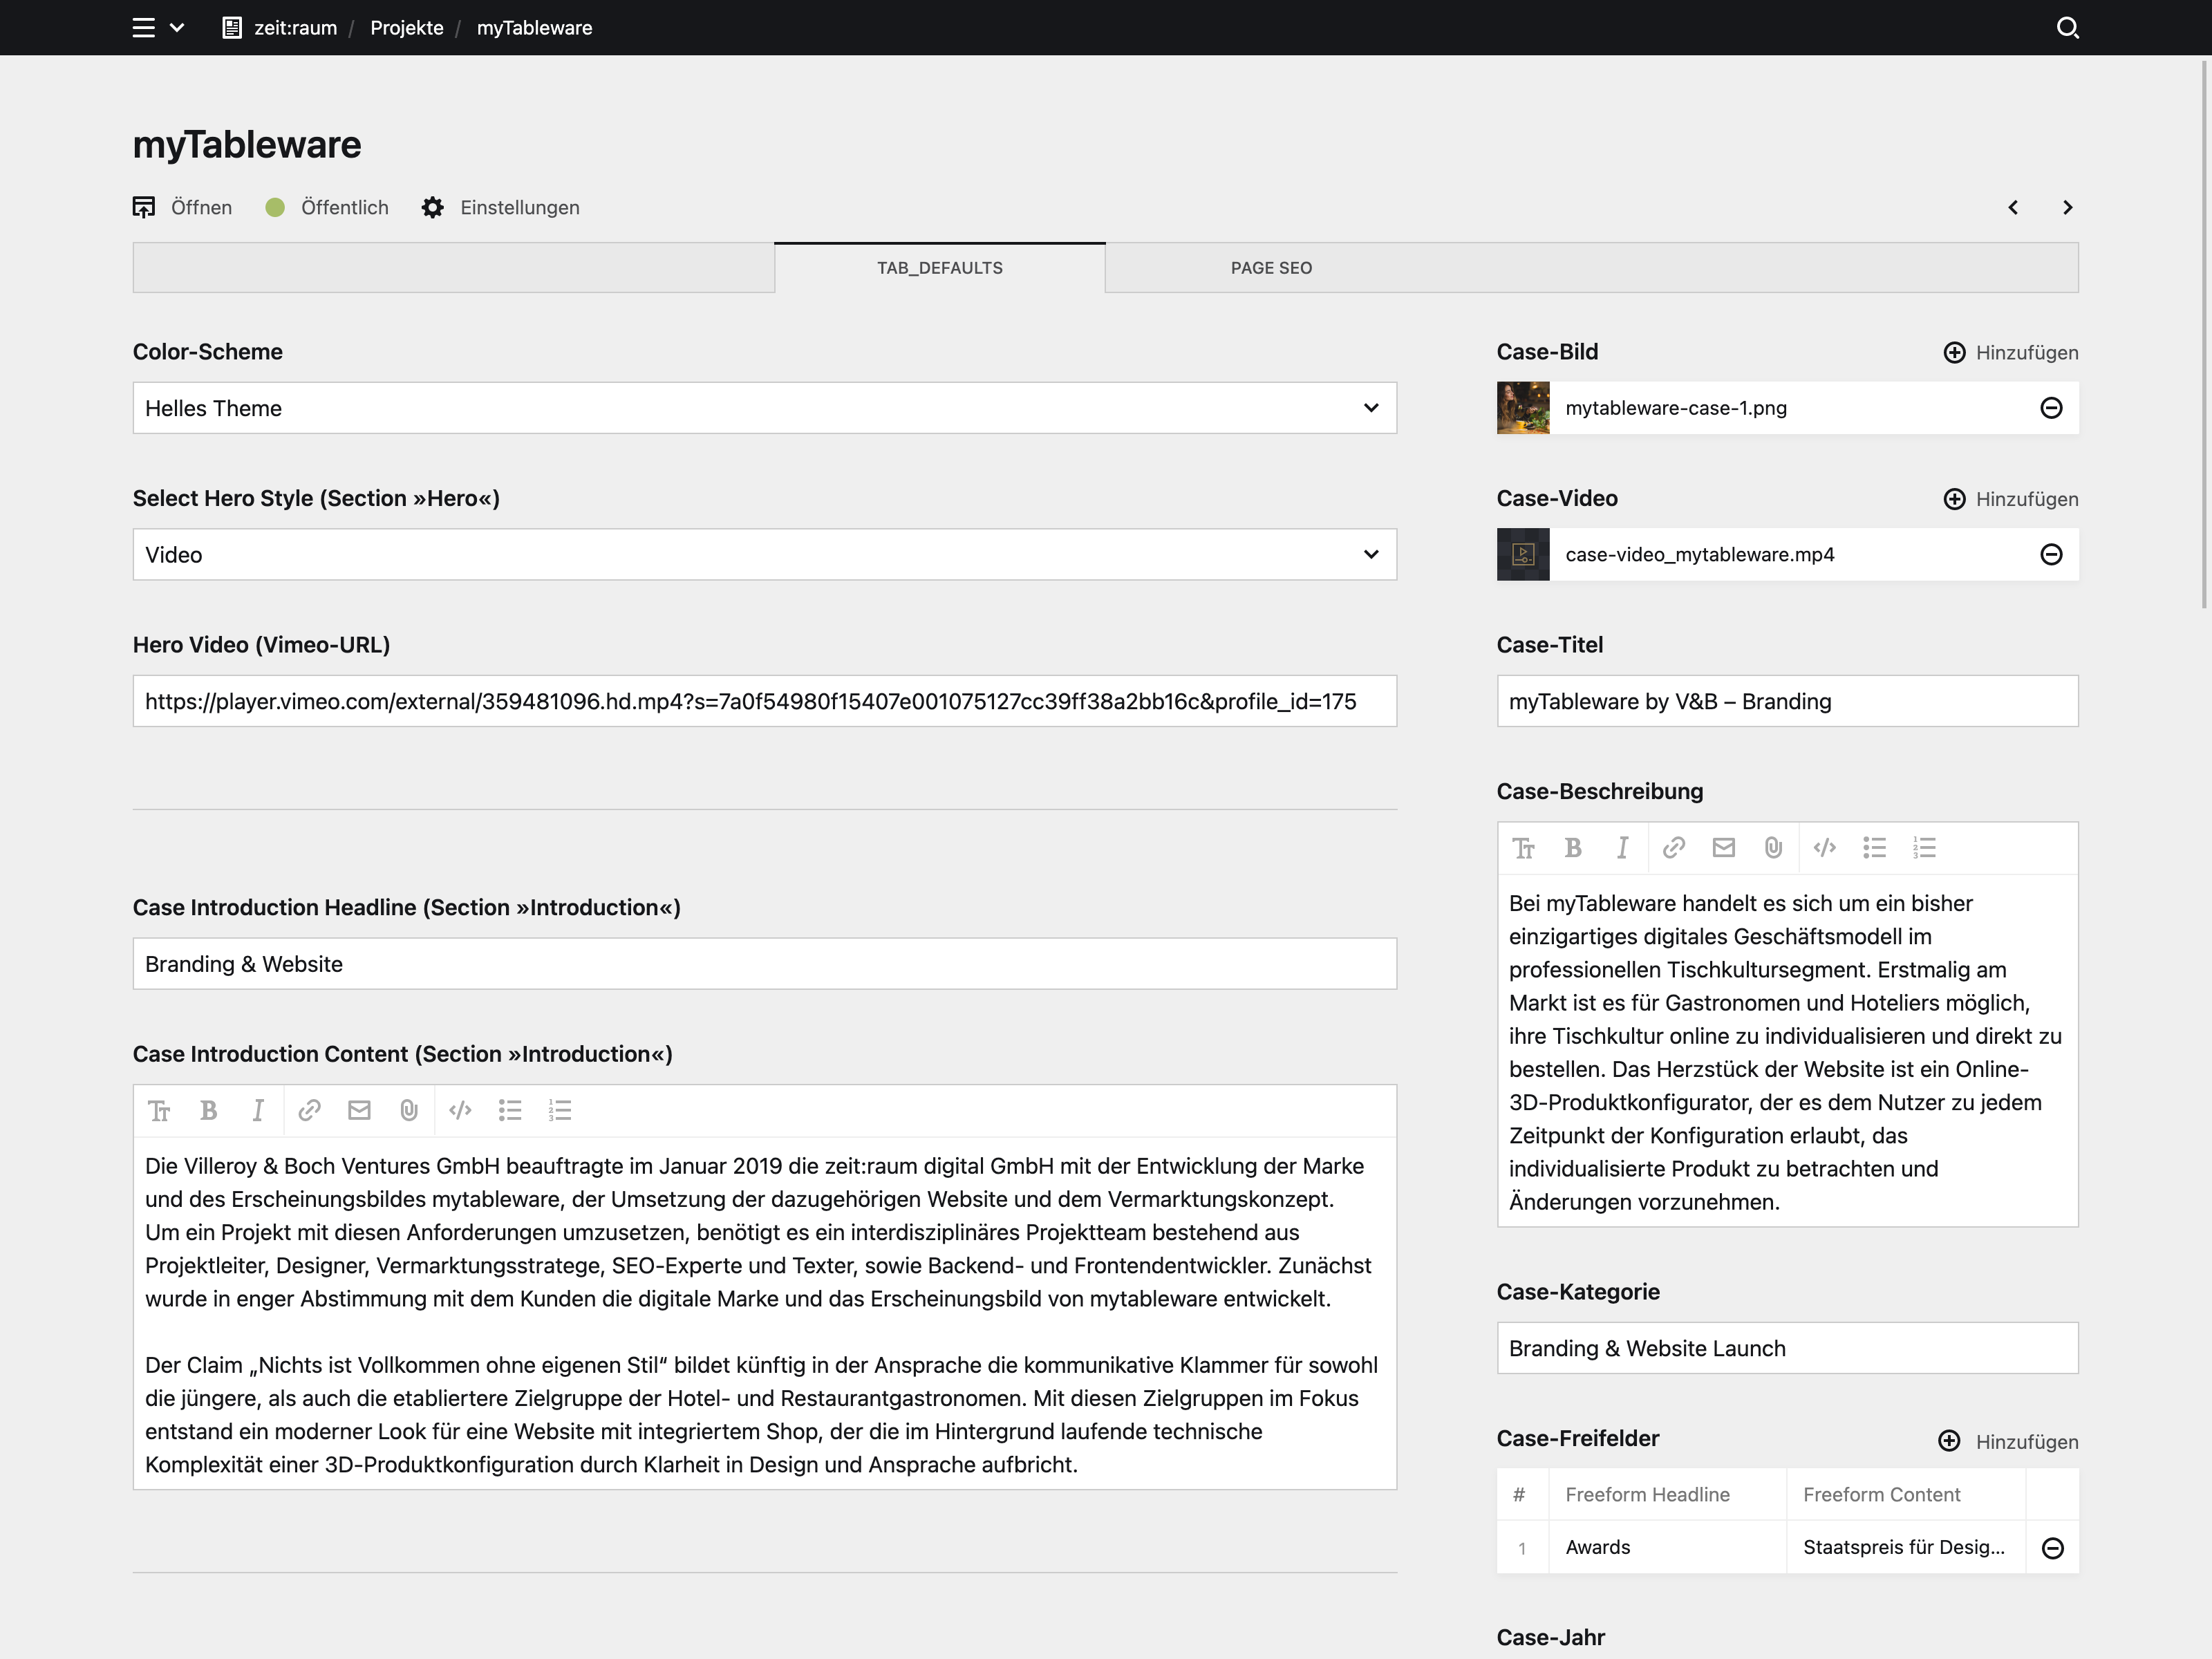Open the code view in the Case-Beschreibung toolbar
The height and width of the screenshot is (1659, 2212).
pyautogui.click(x=1824, y=847)
